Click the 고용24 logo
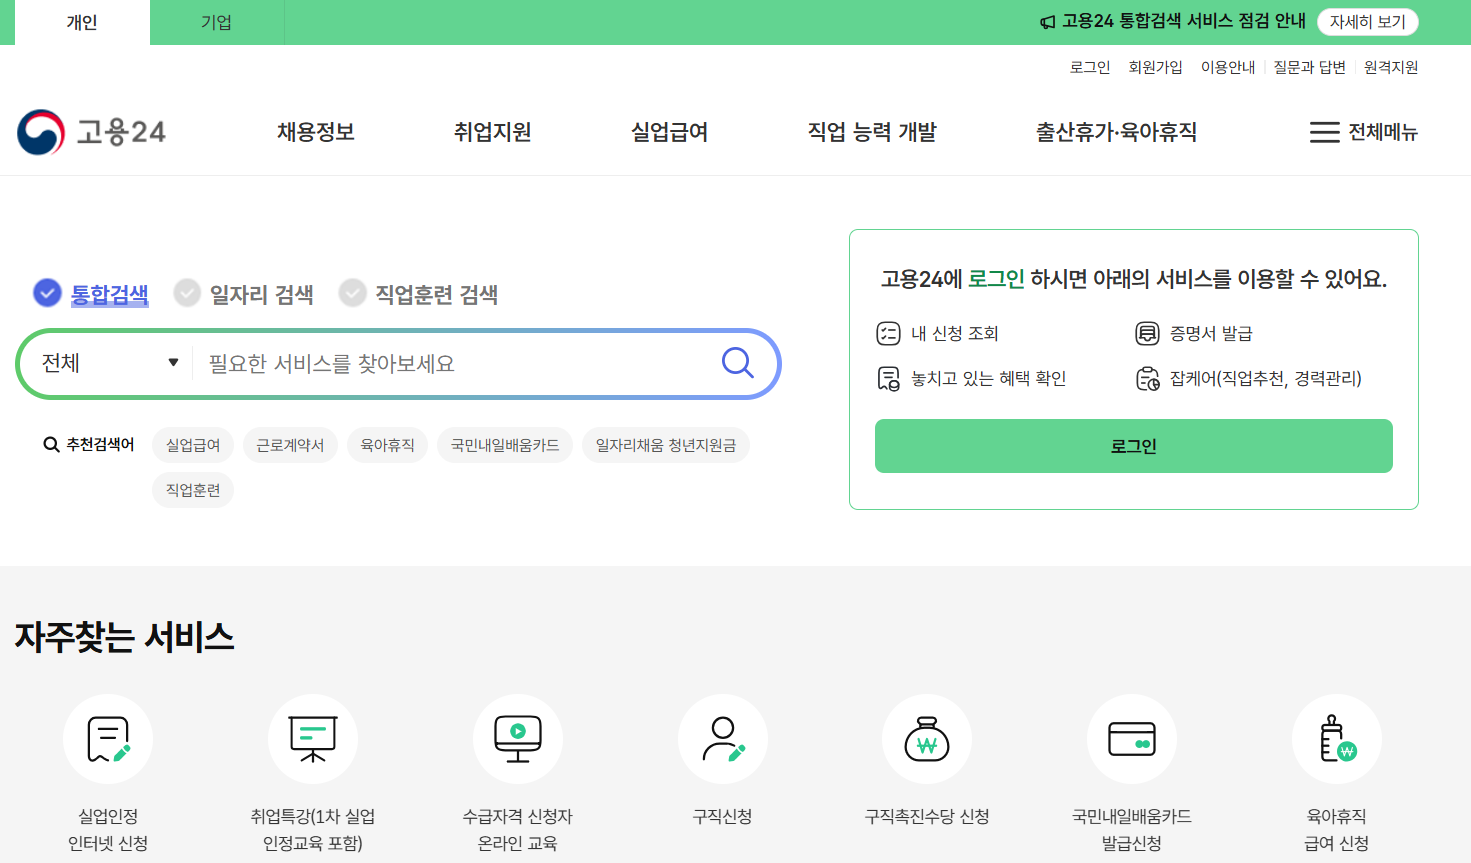 coord(91,132)
